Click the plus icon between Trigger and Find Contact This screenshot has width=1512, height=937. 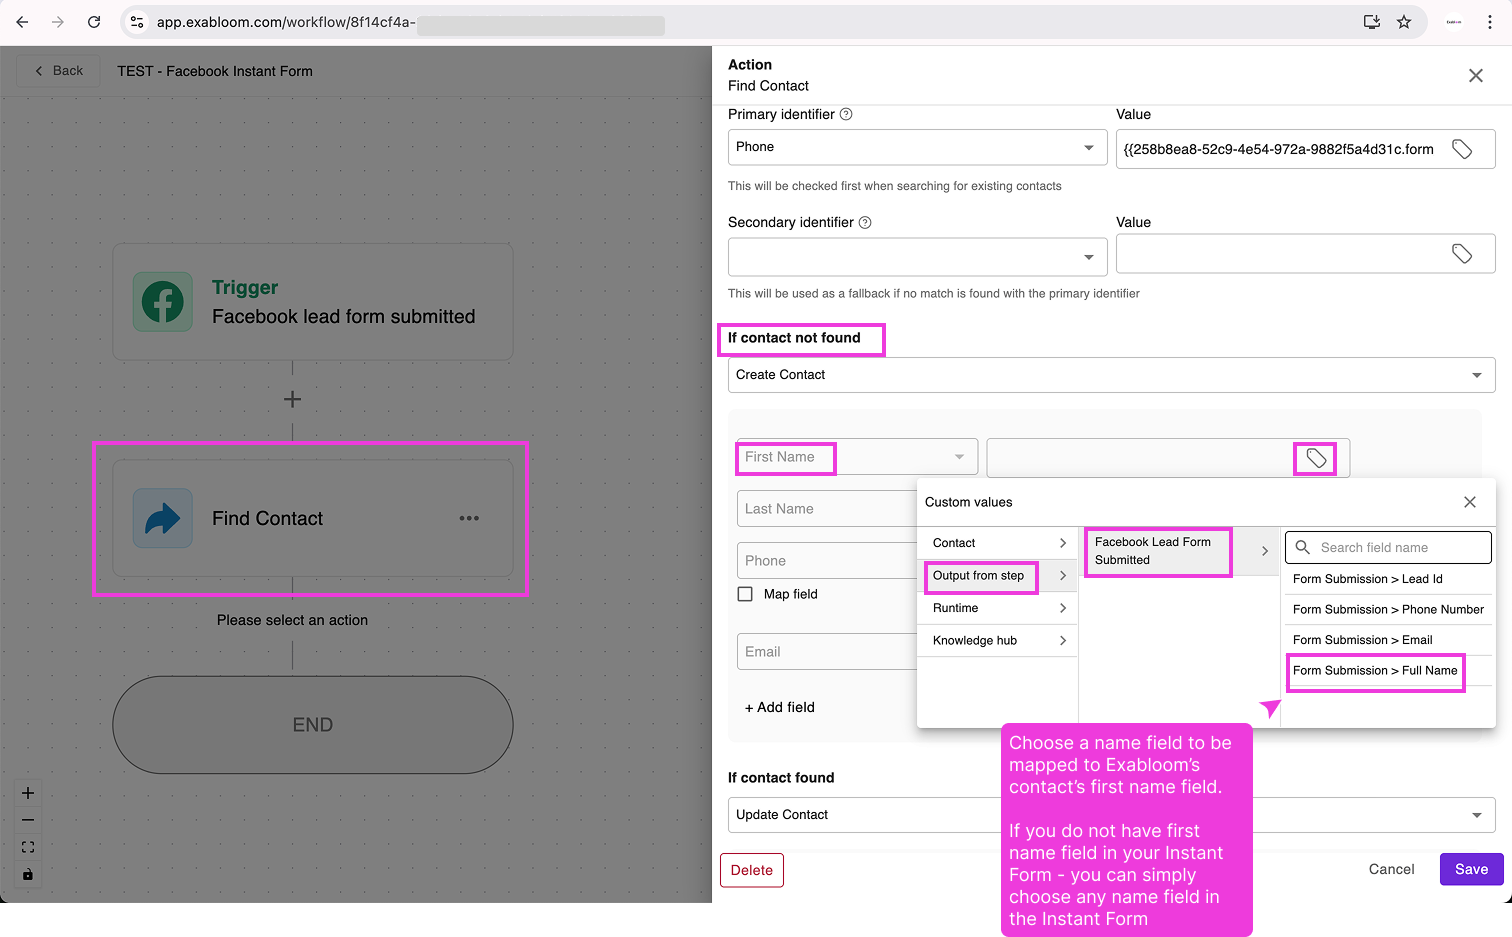(292, 399)
